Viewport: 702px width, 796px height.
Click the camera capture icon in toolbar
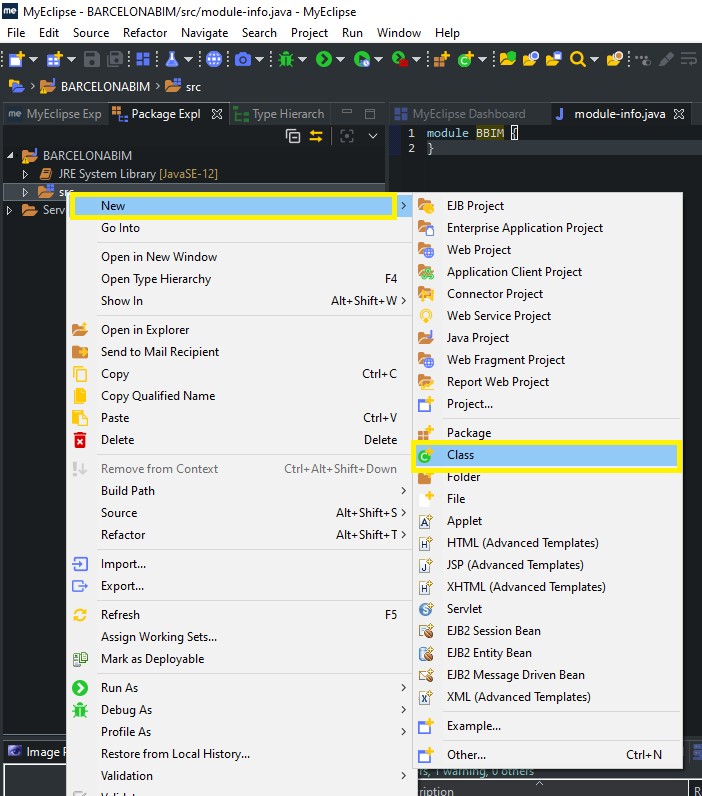[242, 59]
